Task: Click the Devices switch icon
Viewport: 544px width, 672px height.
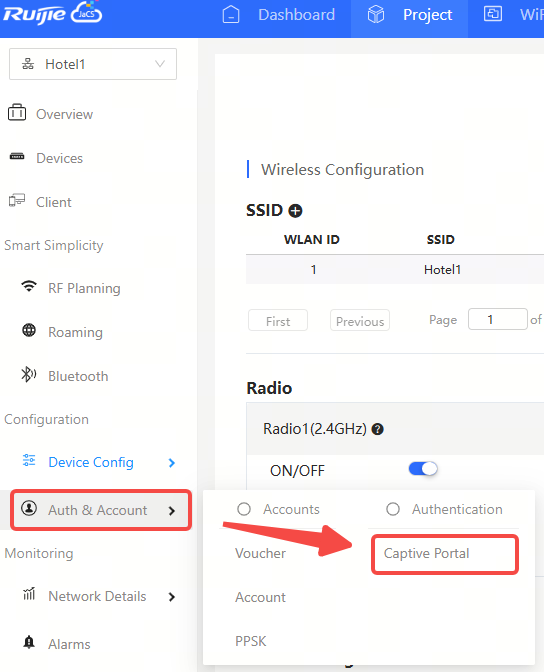Action: [17, 156]
